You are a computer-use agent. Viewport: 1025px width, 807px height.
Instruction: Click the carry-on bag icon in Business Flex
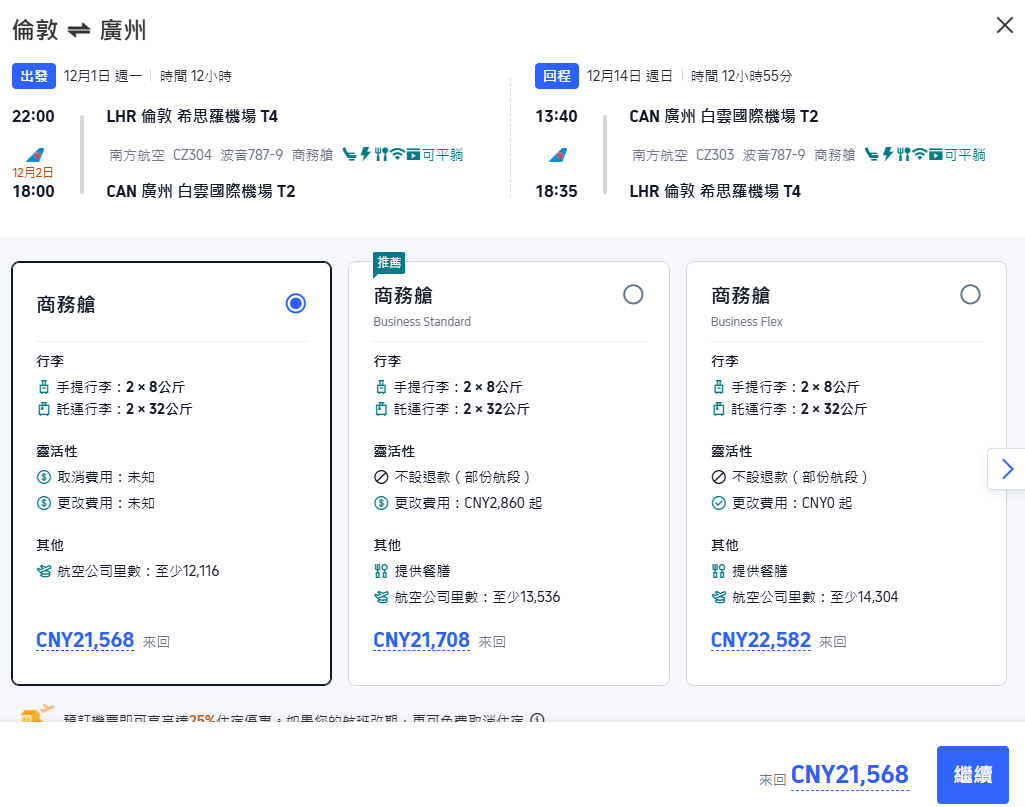pyautogui.click(x=718, y=387)
